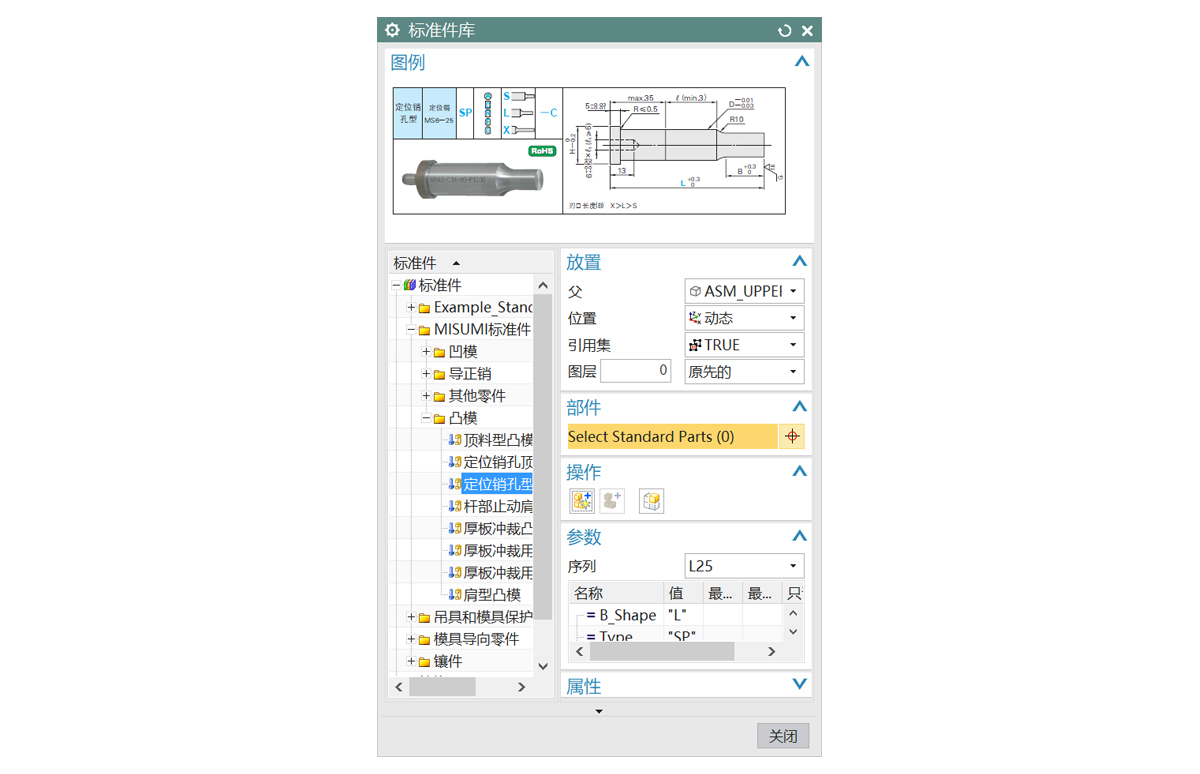This screenshot has height=774, width=1200.
Task: Click the 凹模 folder icon
Action: [x=439, y=352]
